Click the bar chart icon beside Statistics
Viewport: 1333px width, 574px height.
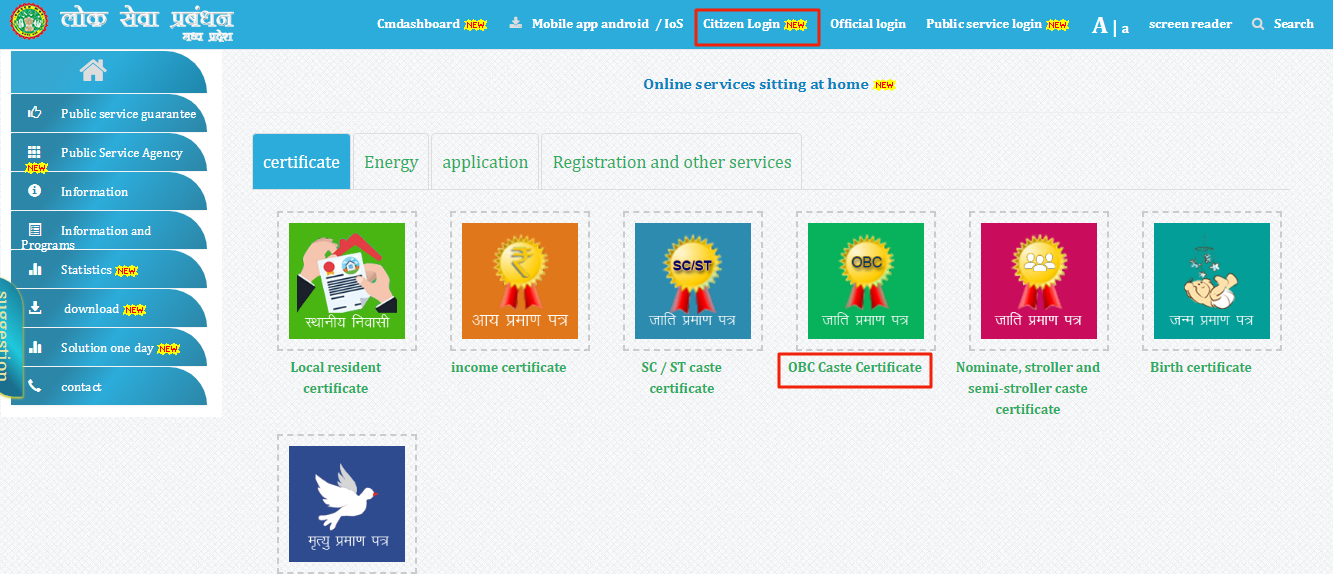[x=35, y=269]
